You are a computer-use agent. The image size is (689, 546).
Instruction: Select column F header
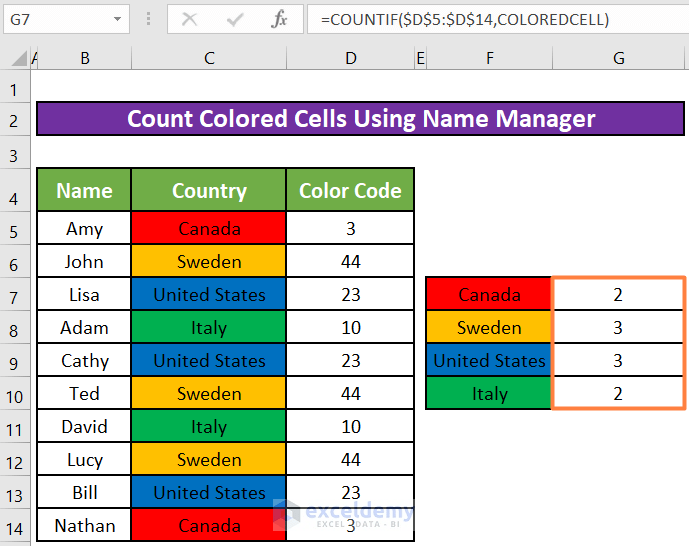tap(490, 58)
